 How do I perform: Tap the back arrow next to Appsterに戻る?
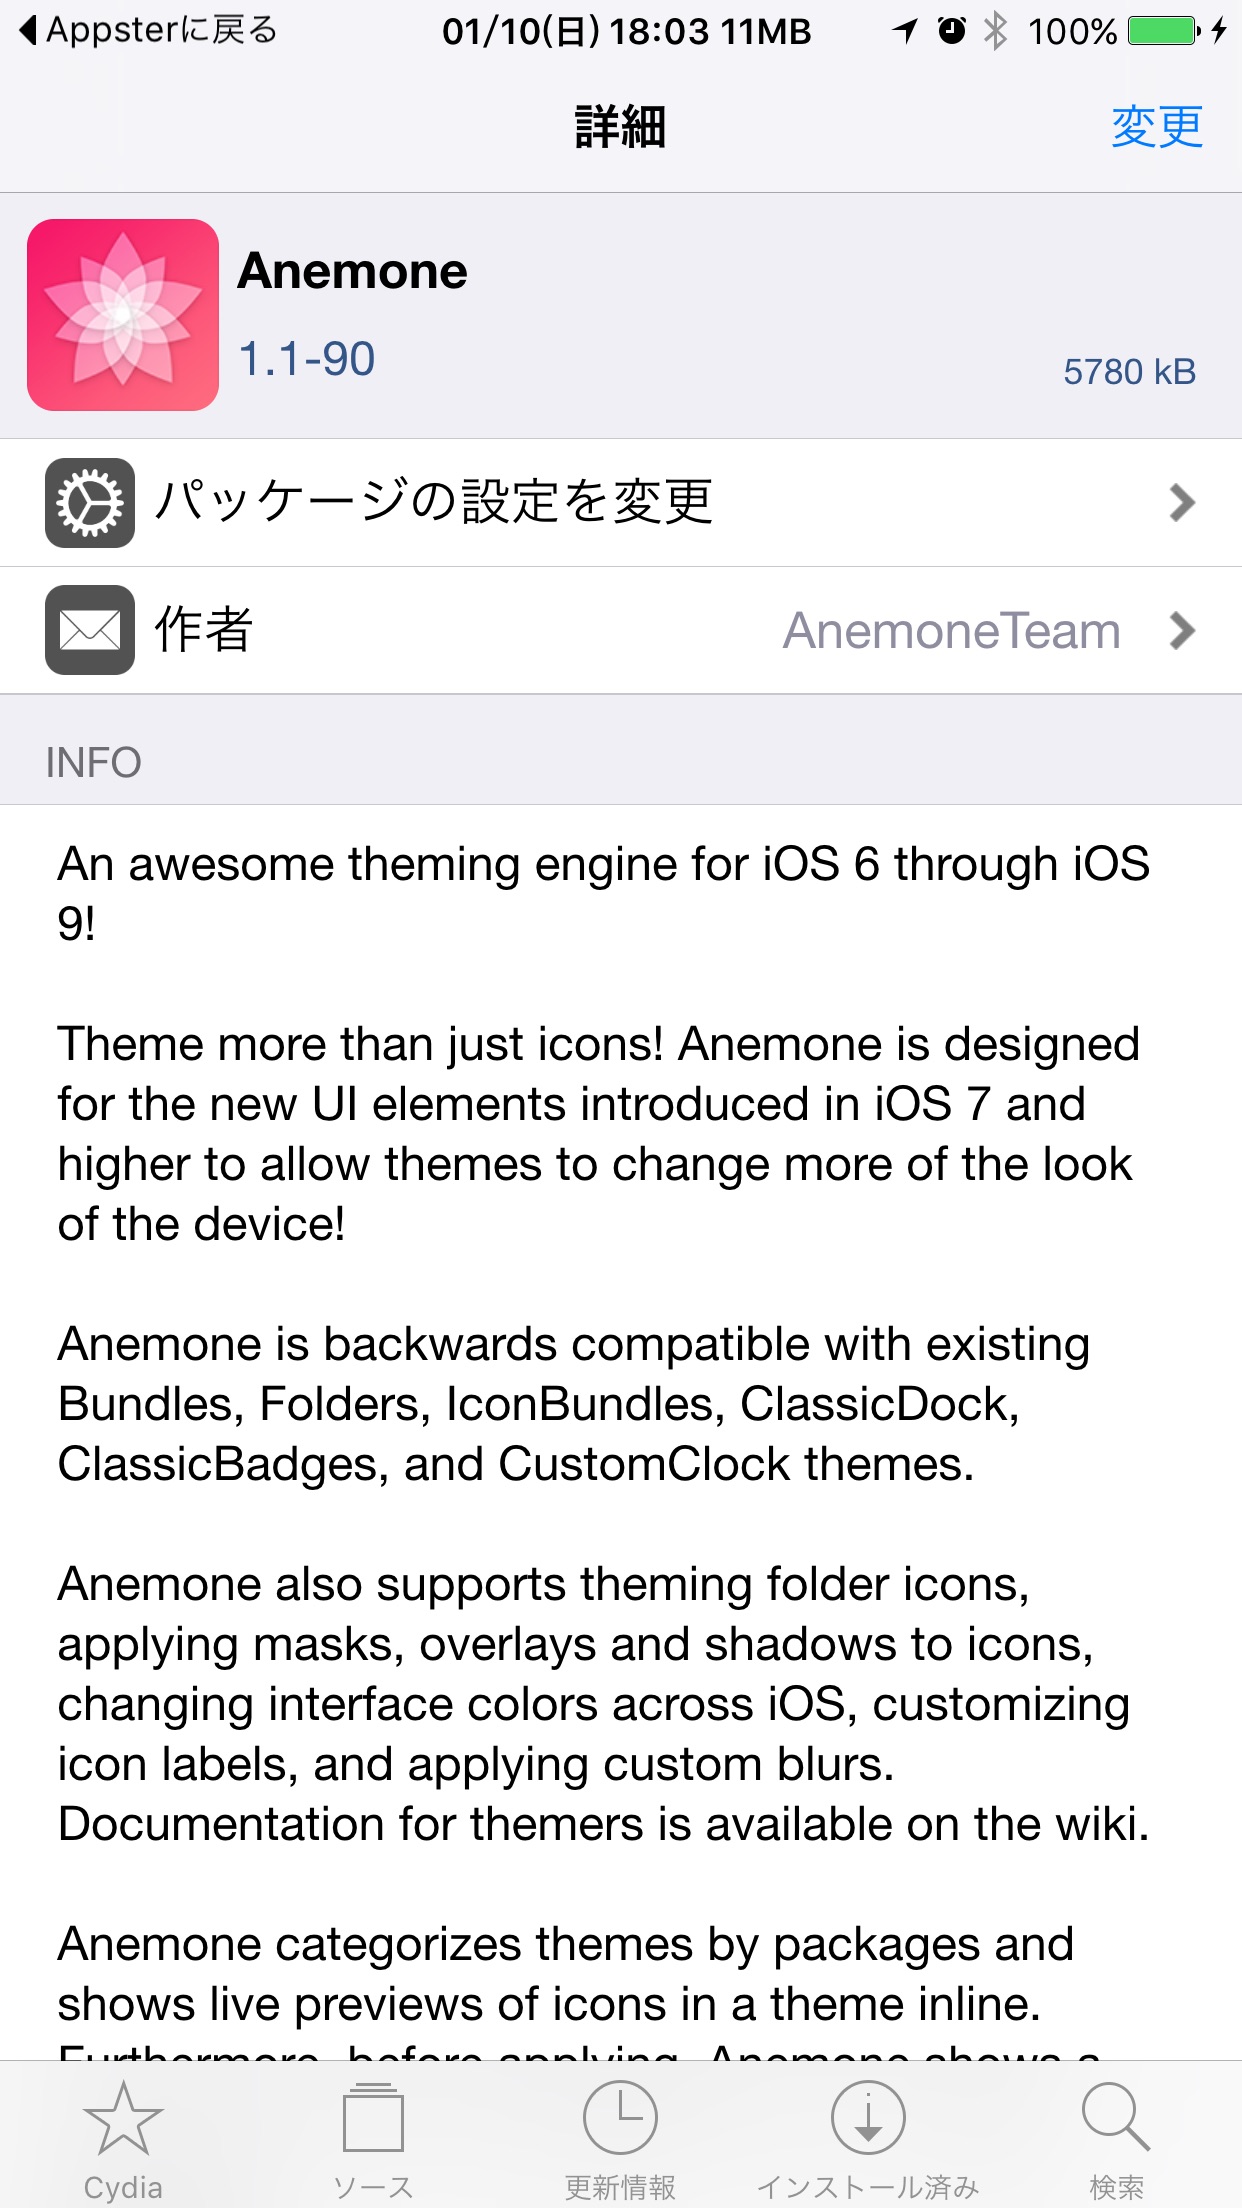click(29, 30)
